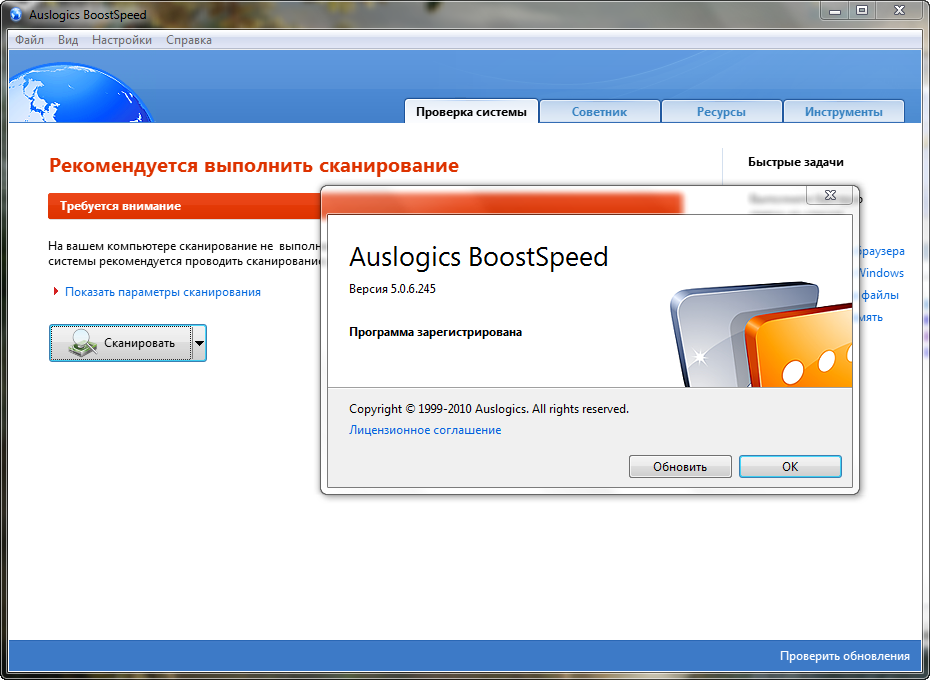Click the magnifier icon on the Сканировать button
This screenshot has height=680, width=930.
tap(83, 343)
